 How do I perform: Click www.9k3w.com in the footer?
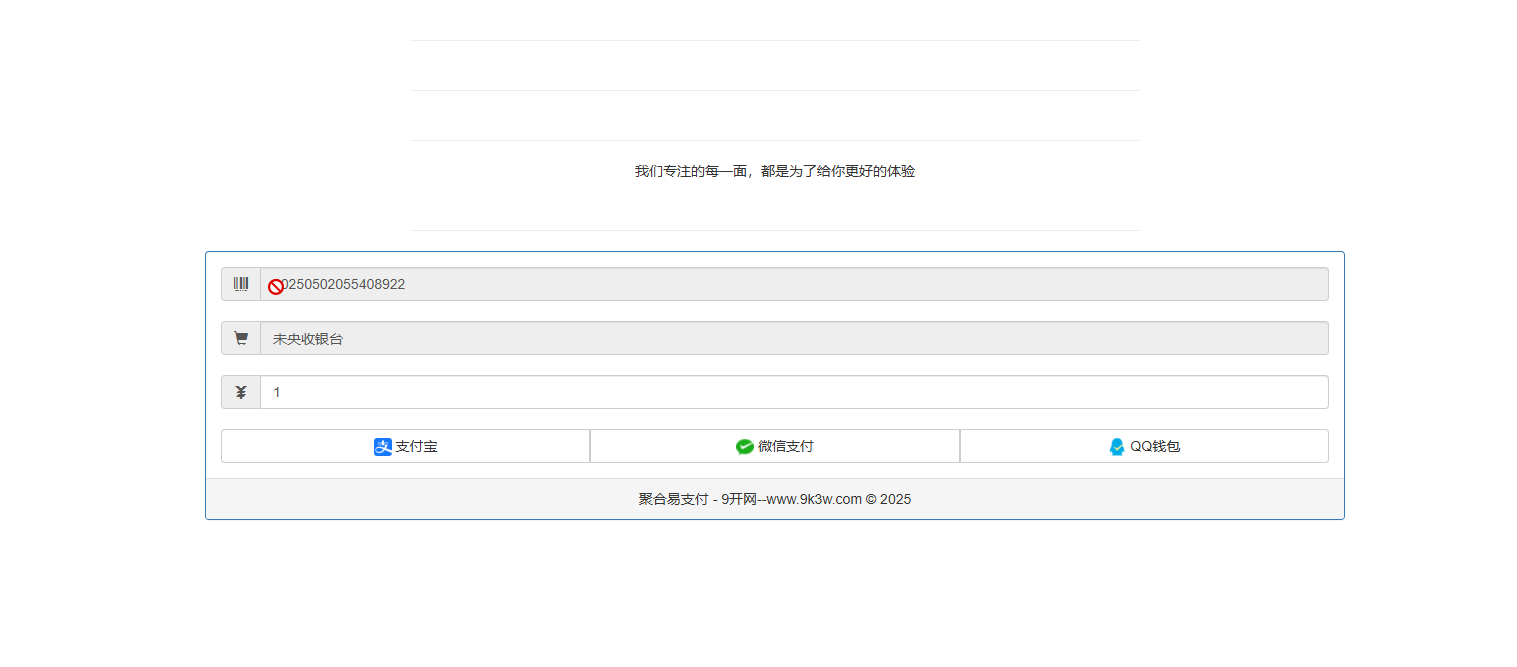(x=814, y=499)
